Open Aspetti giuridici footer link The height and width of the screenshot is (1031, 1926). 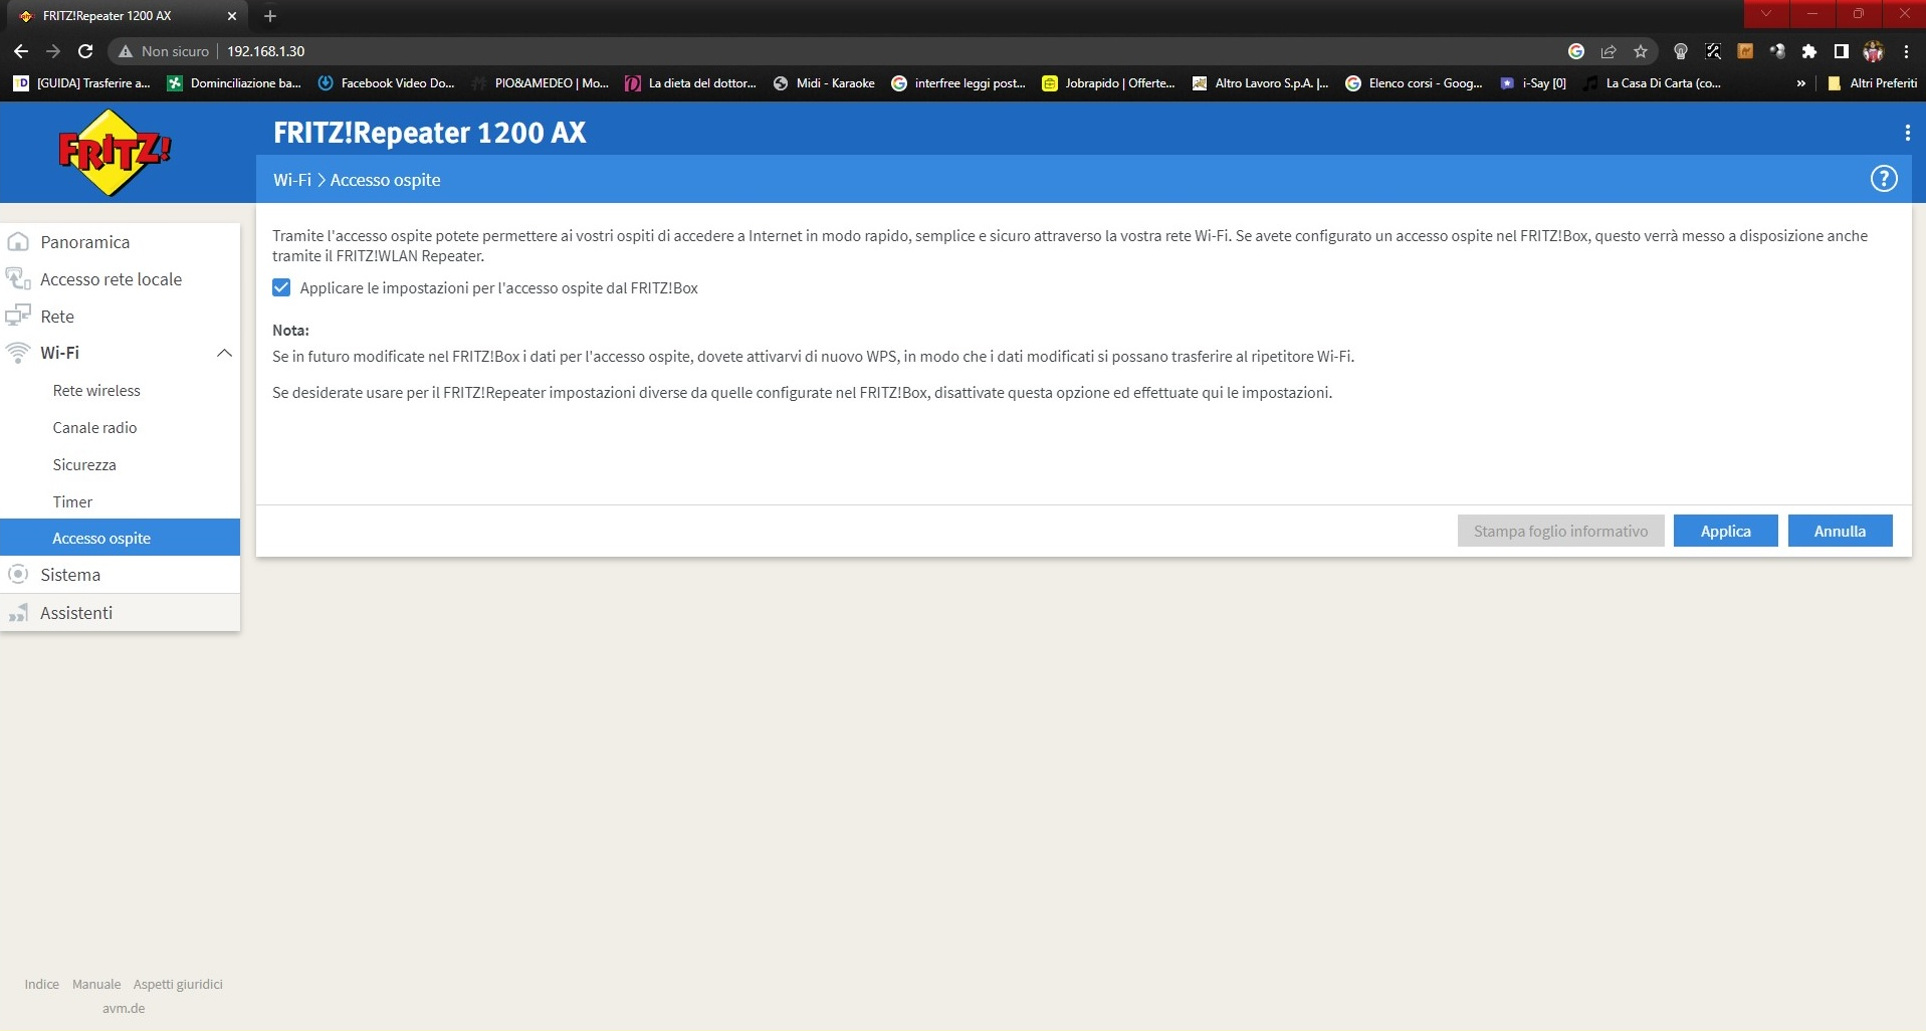tap(178, 984)
